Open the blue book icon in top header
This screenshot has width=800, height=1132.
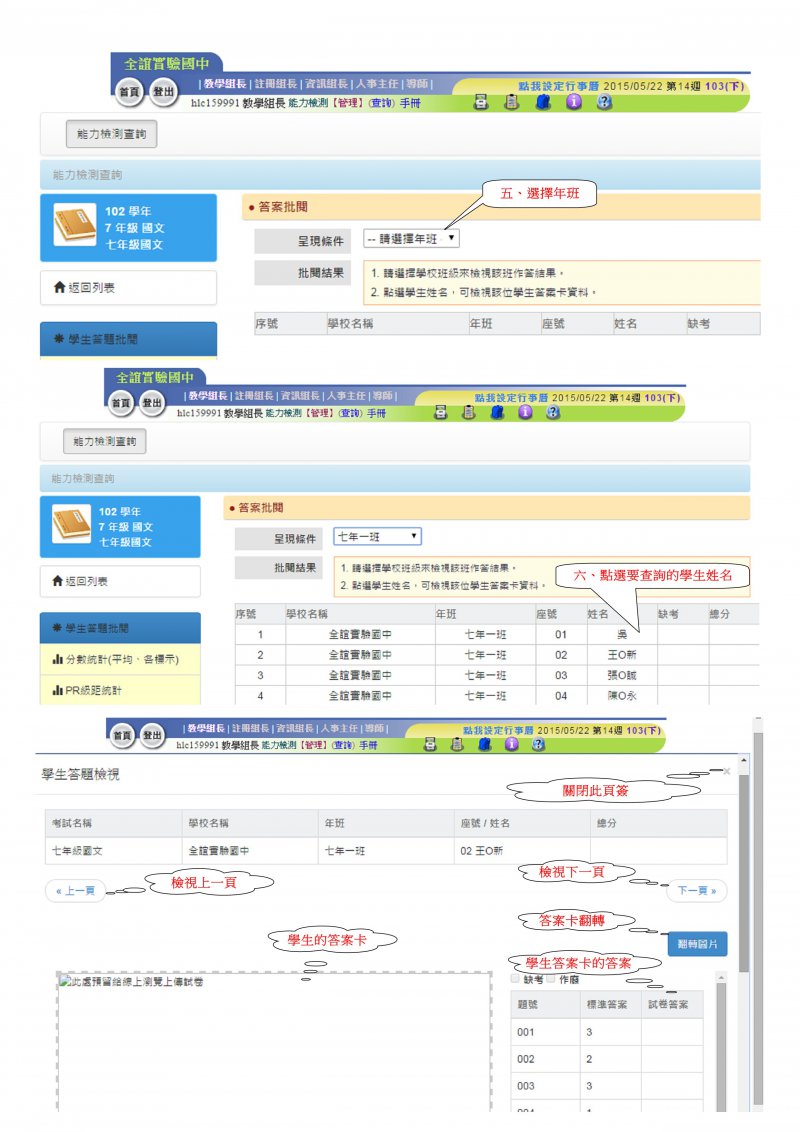pyautogui.click(x=543, y=102)
